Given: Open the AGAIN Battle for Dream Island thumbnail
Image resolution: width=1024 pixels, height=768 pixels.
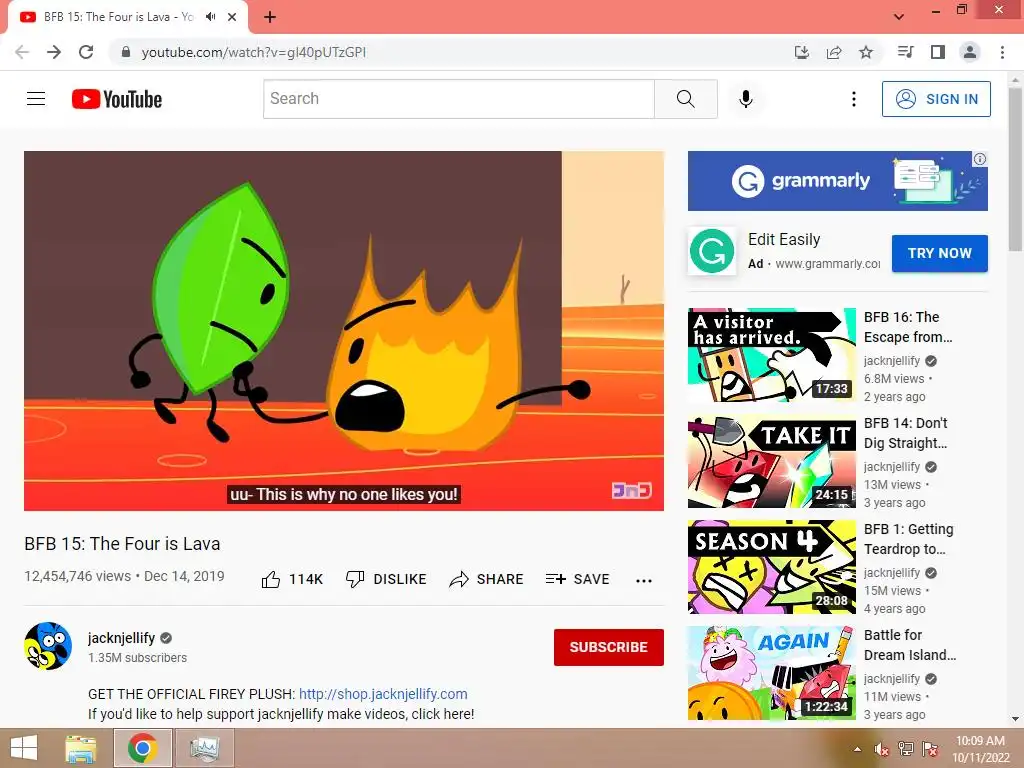Looking at the screenshot, I should [x=771, y=673].
